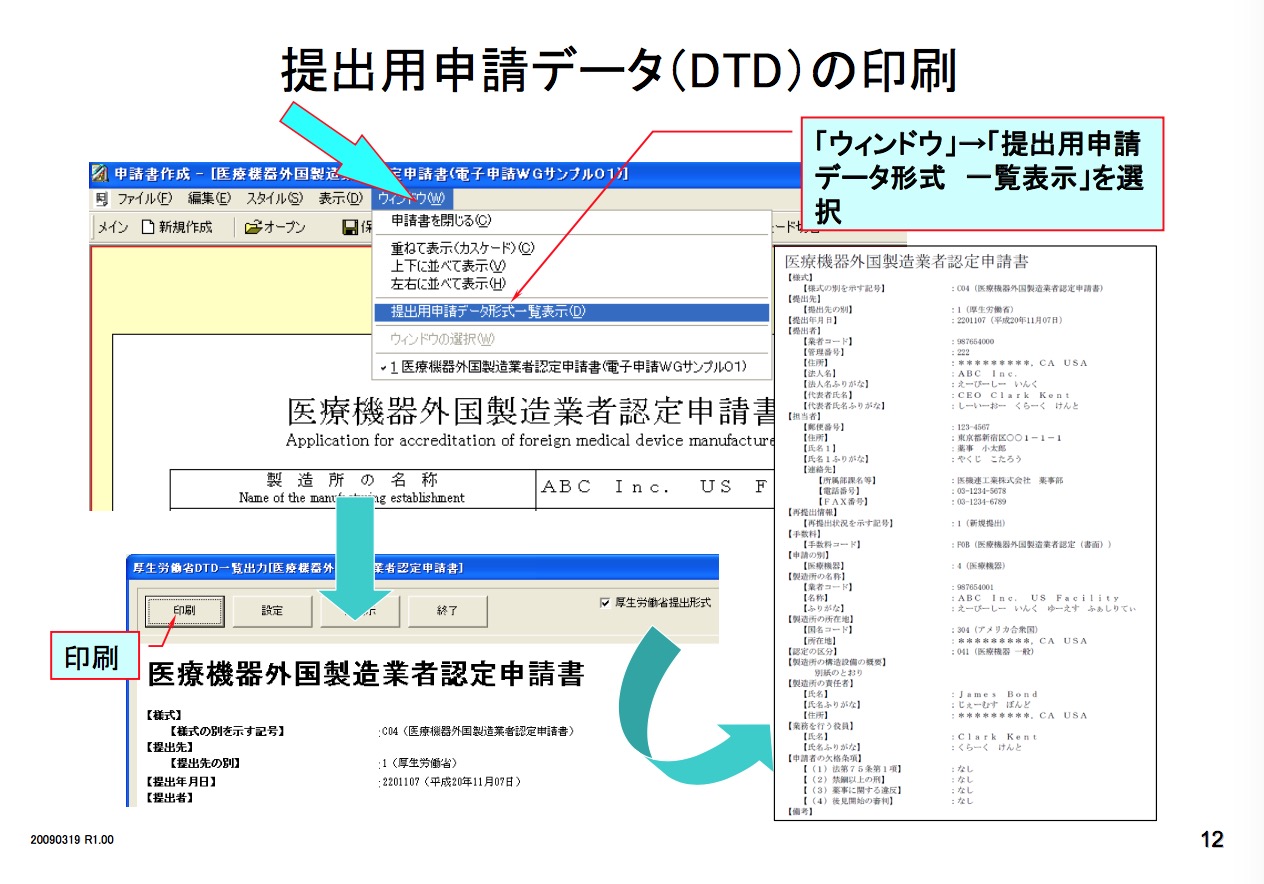Click 'F0B (医療機器外国製造業者認定 (書面))' on printed page
The image size is (1264, 884).
coord(1035,545)
